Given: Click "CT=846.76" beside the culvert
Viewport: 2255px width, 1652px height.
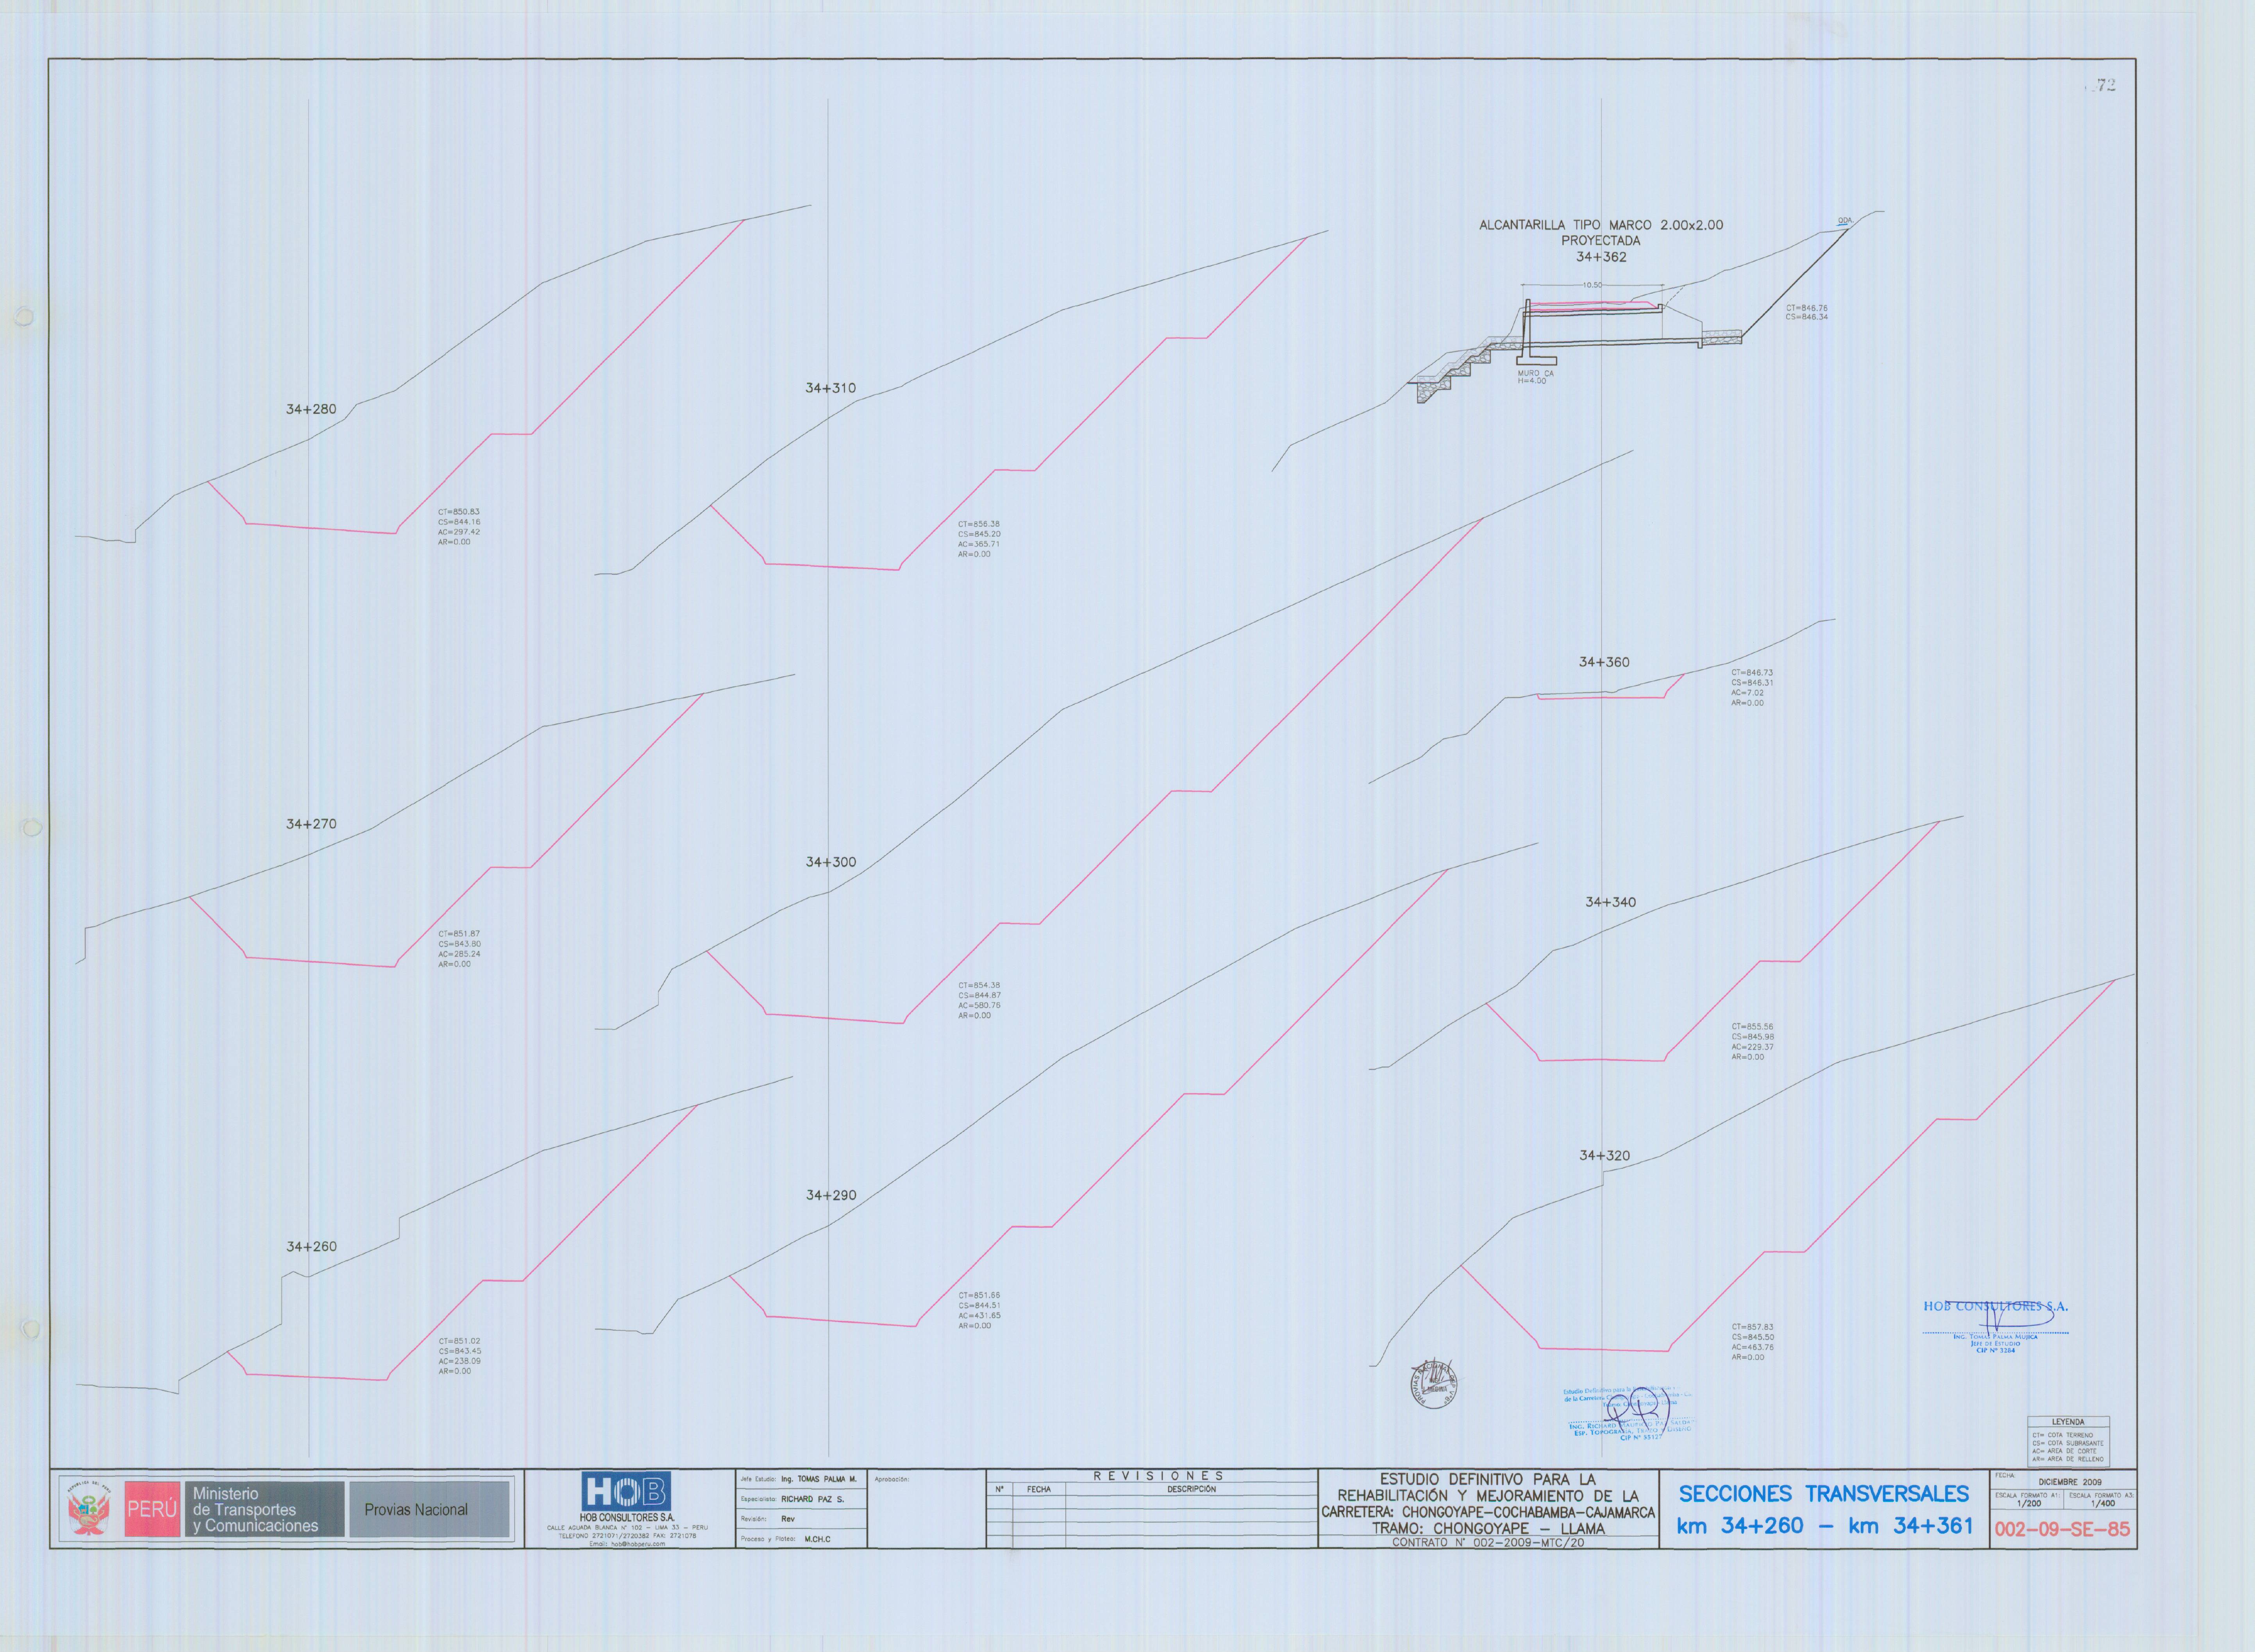Looking at the screenshot, I should click(x=1806, y=308).
